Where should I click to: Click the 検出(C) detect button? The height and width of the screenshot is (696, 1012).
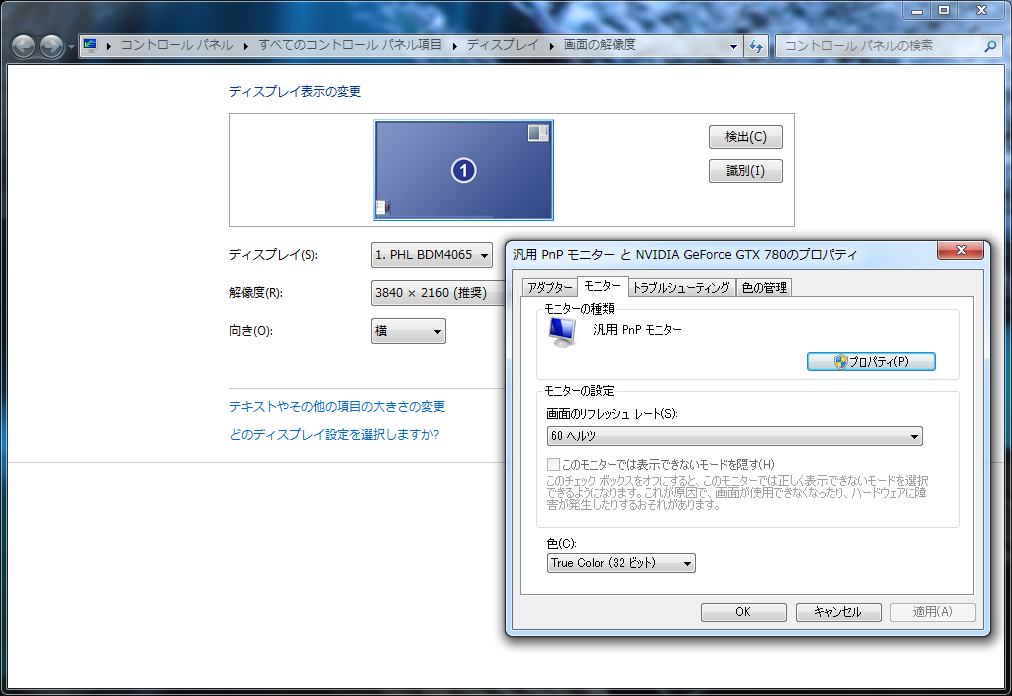pyautogui.click(x=745, y=137)
